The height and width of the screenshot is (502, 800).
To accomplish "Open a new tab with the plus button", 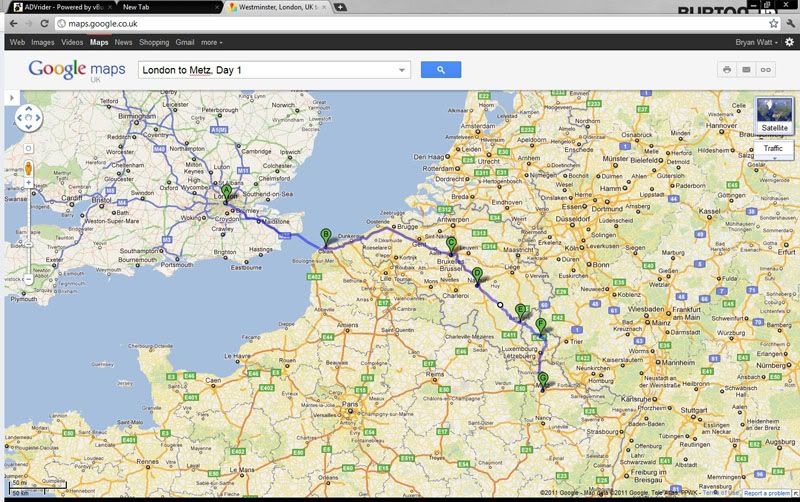I will (340, 7).
